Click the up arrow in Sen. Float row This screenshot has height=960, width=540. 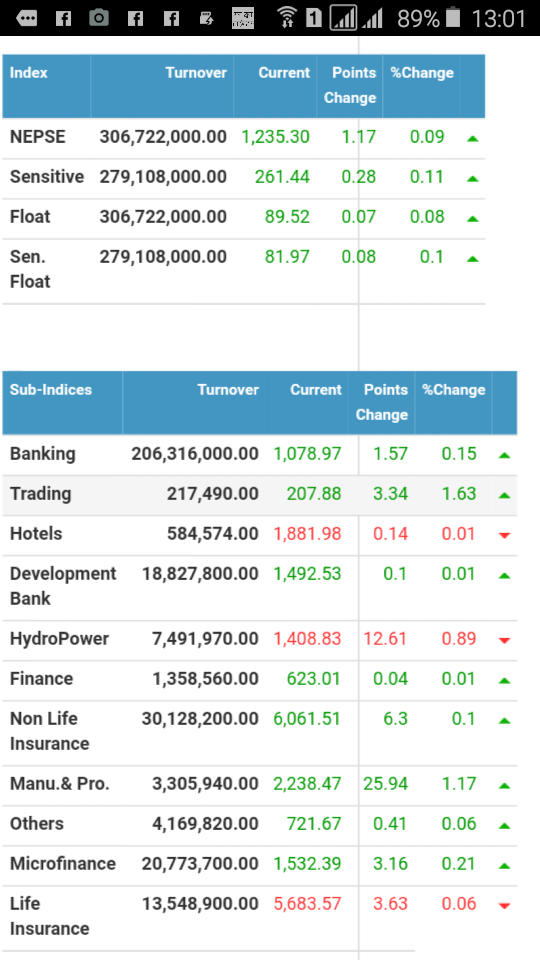coord(472,259)
